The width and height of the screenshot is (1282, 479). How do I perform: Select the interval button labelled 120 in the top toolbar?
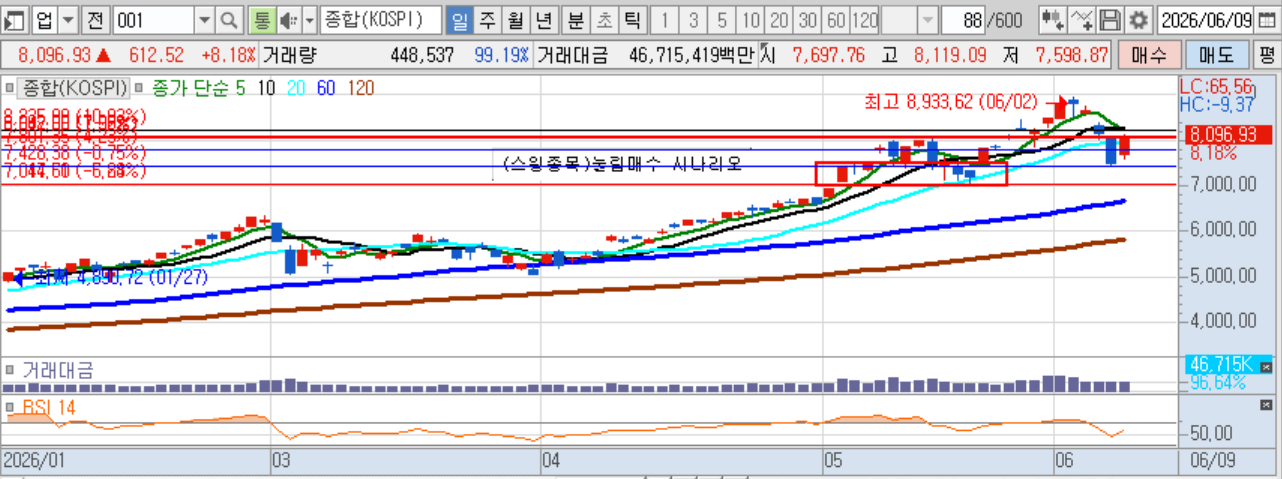point(866,19)
